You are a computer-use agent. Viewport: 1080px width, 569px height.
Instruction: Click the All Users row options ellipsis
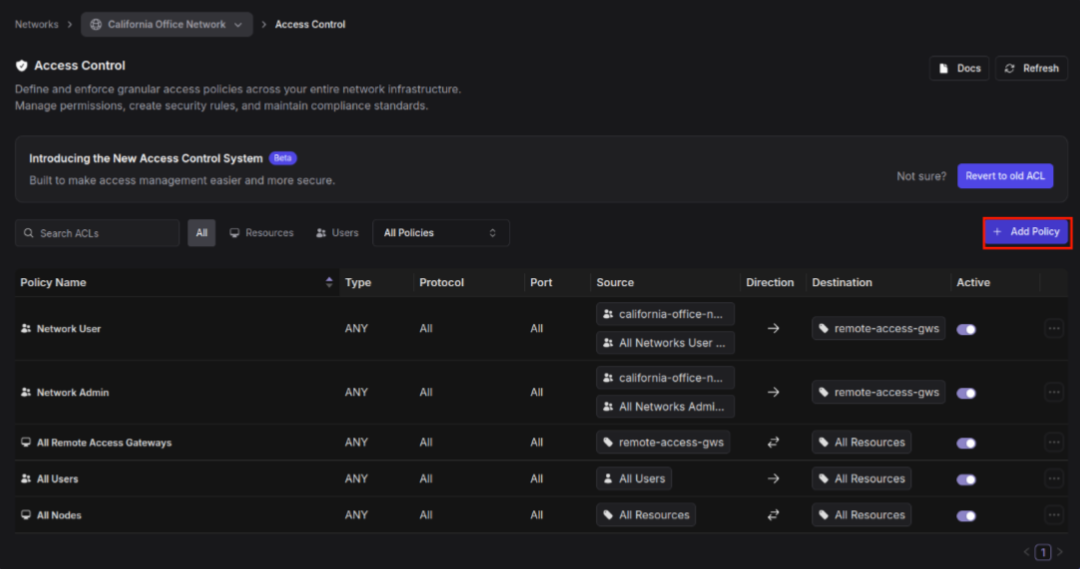pos(1054,479)
